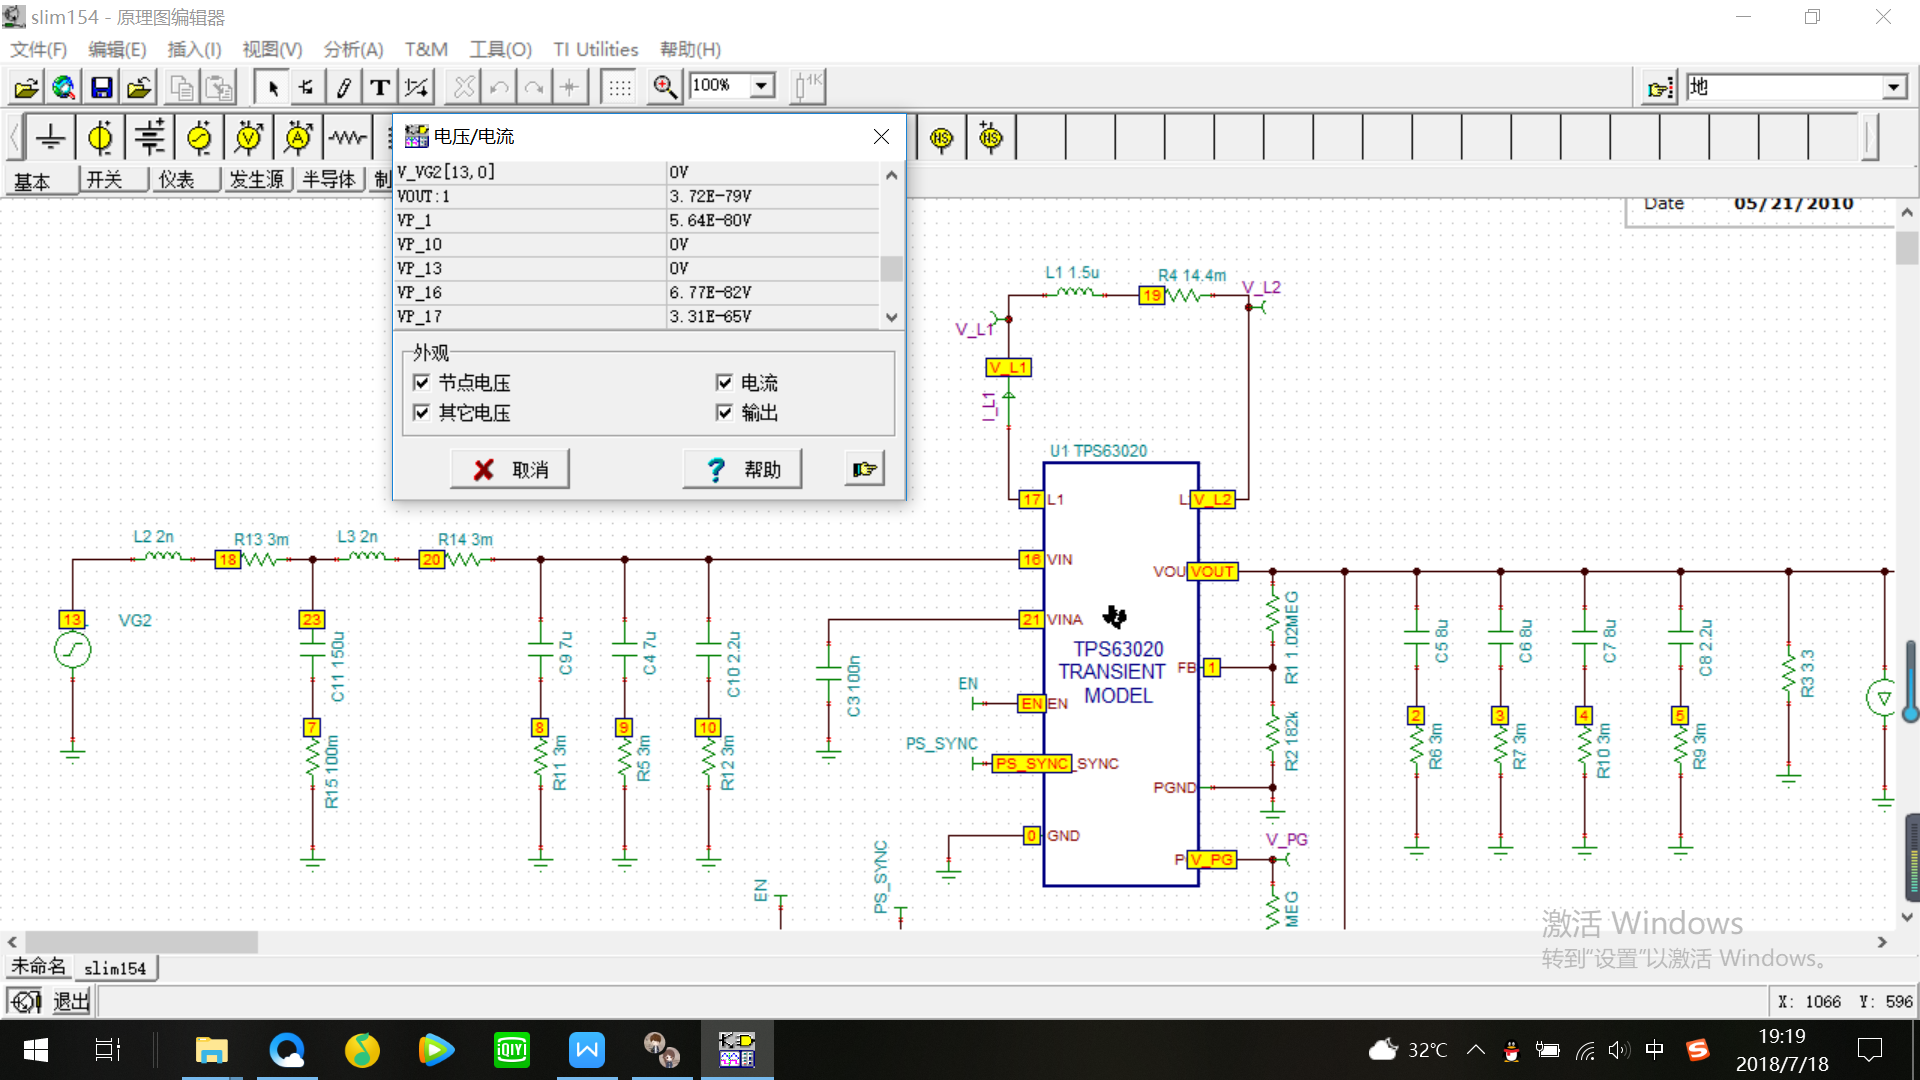Image resolution: width=1920 pixels, height=1080 pixels.
Task: Insert a ground symbol from components bar
Action: coord(50,137)
